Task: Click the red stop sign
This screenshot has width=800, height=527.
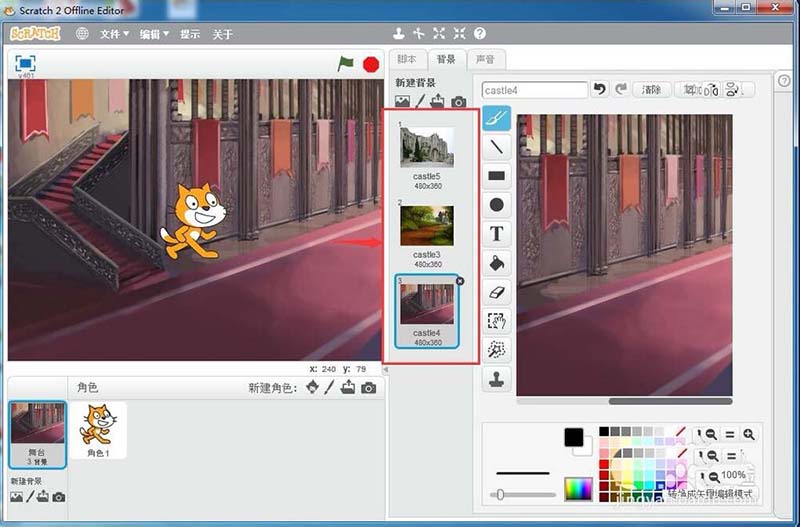Action: pyautogui.click(x=371, y=65)
